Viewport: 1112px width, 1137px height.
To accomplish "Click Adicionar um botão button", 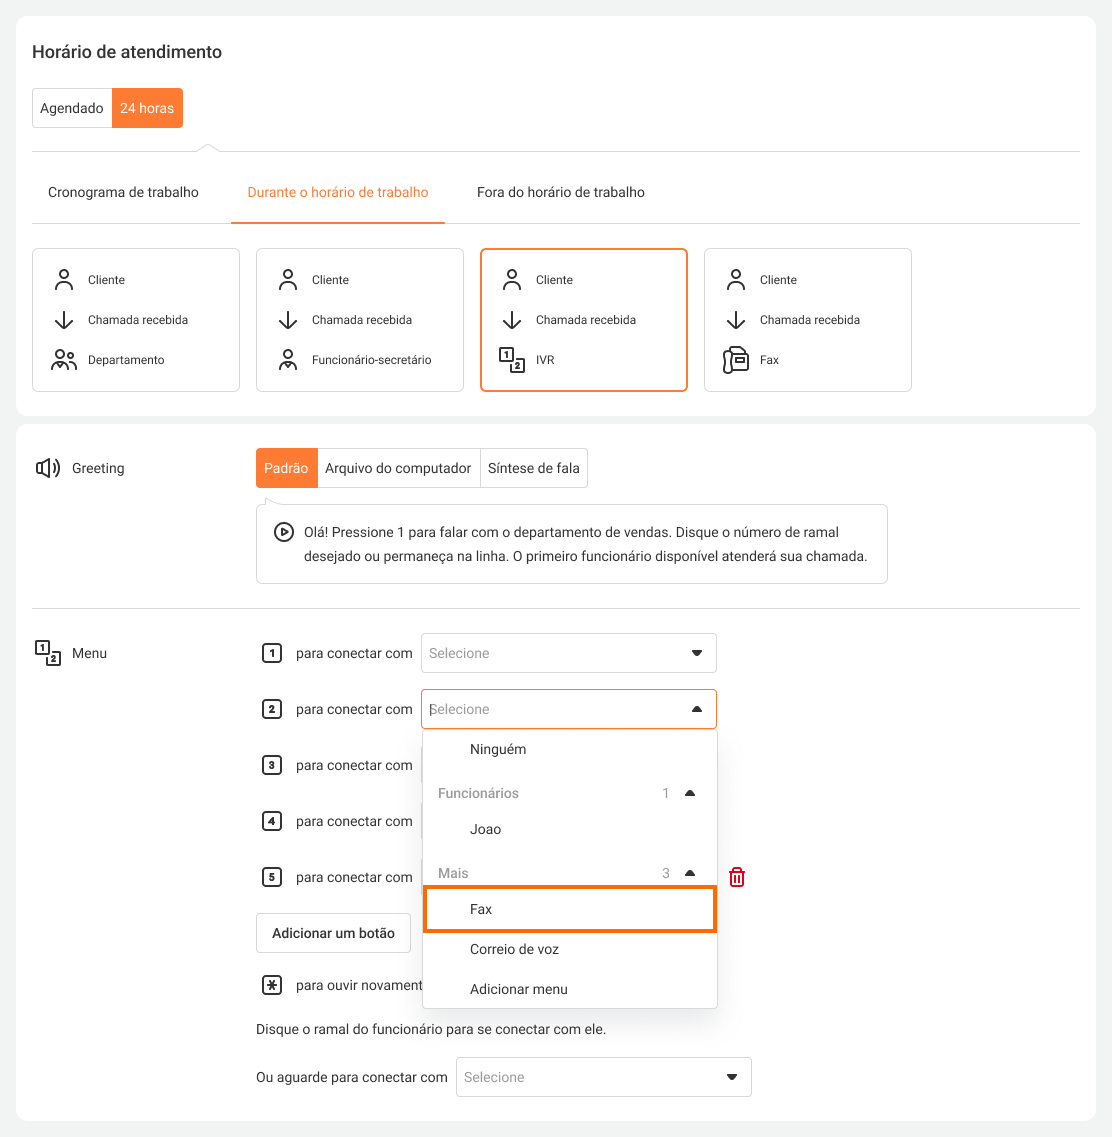I will tap(333, 933).
